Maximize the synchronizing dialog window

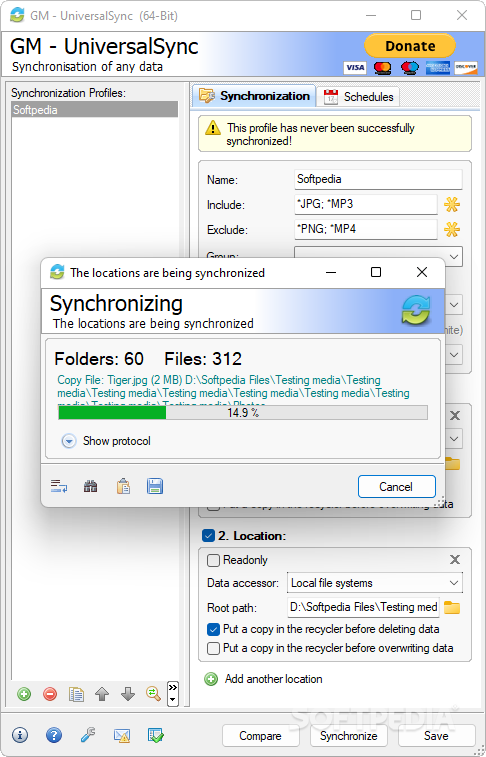click(376, 272)
